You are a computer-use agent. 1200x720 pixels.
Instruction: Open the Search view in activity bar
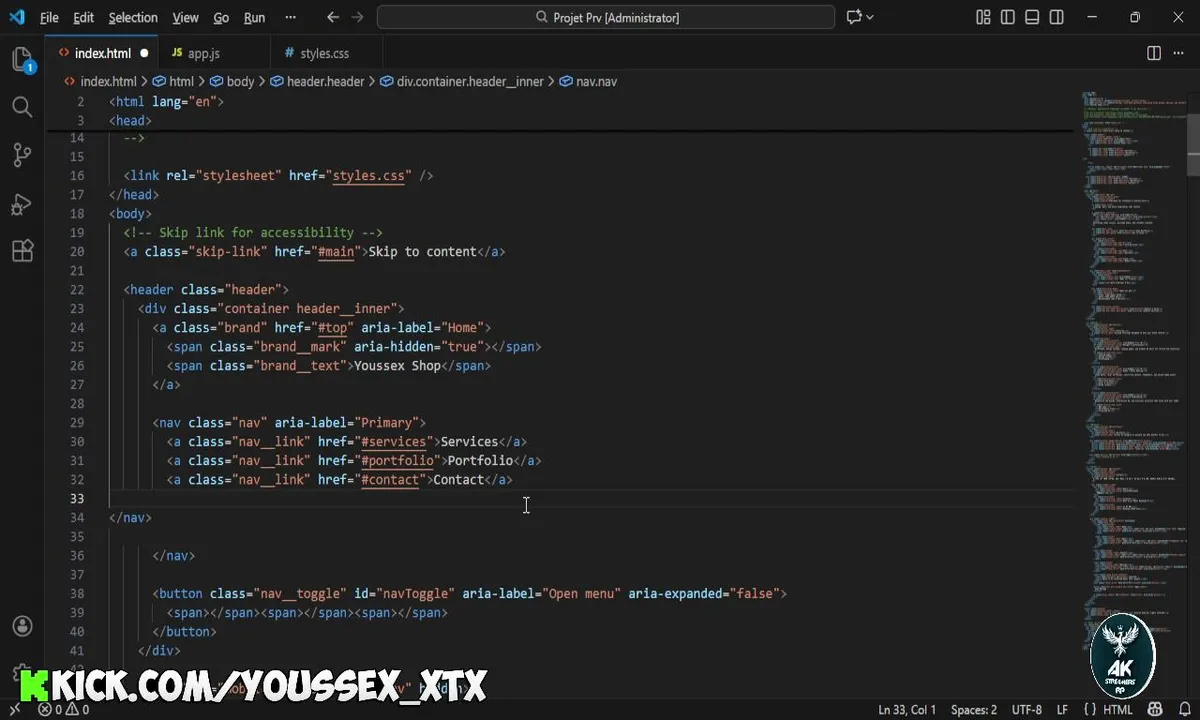pos(22,107)
